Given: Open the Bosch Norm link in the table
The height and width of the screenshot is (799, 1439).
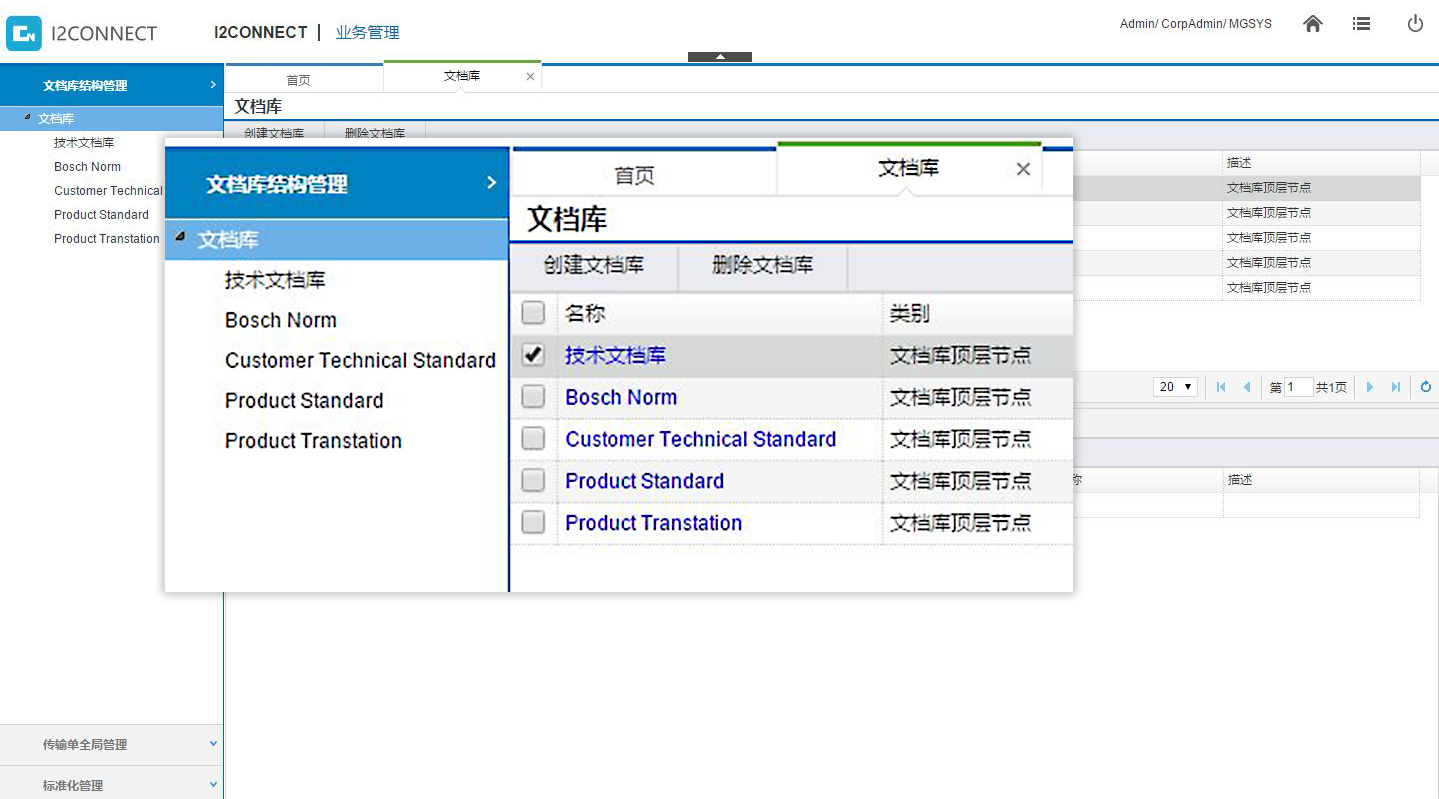Looking at the screenshot, I should (621, 397).
